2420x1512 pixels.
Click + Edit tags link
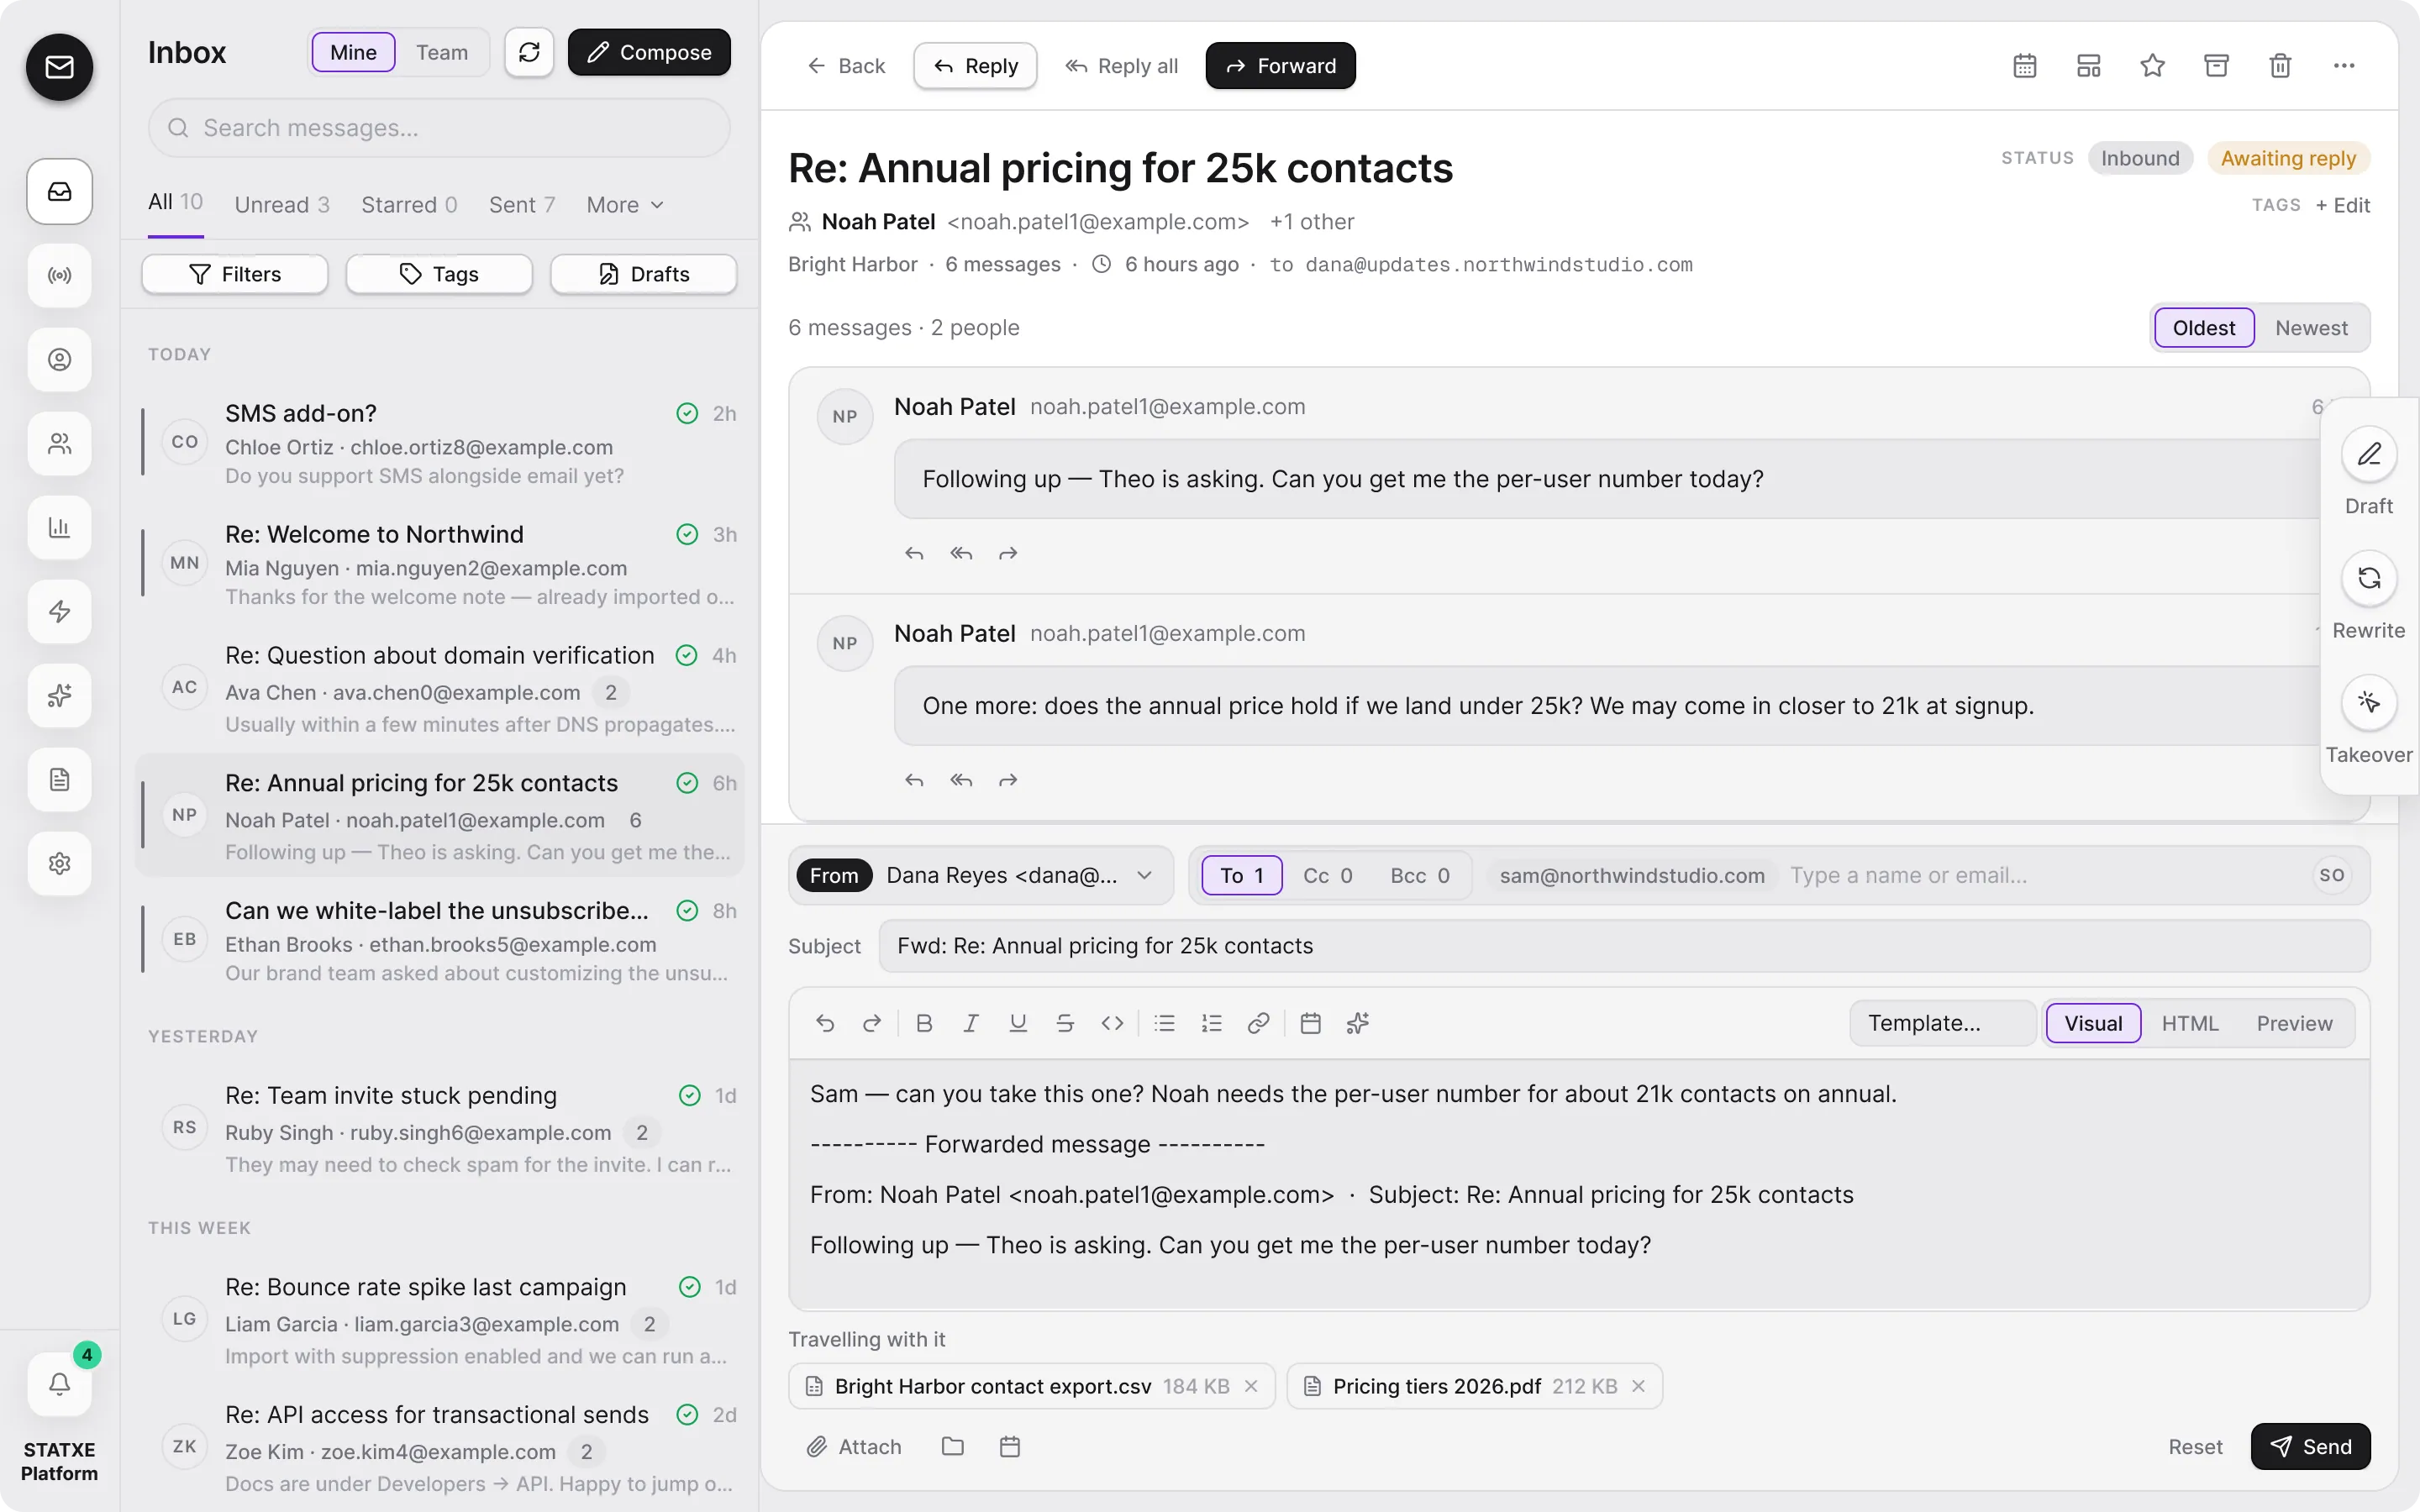coord(2343,205)
